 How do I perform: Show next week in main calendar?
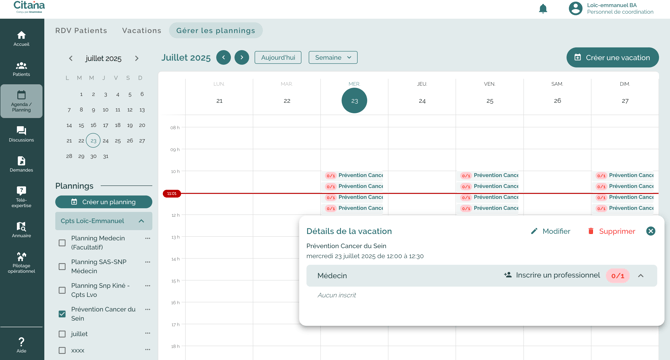click(x=242, y=57)
